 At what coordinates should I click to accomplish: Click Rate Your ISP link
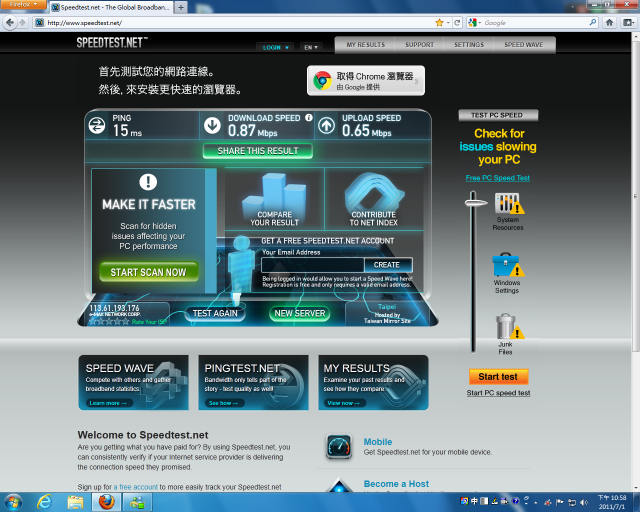tap(149, 322)
